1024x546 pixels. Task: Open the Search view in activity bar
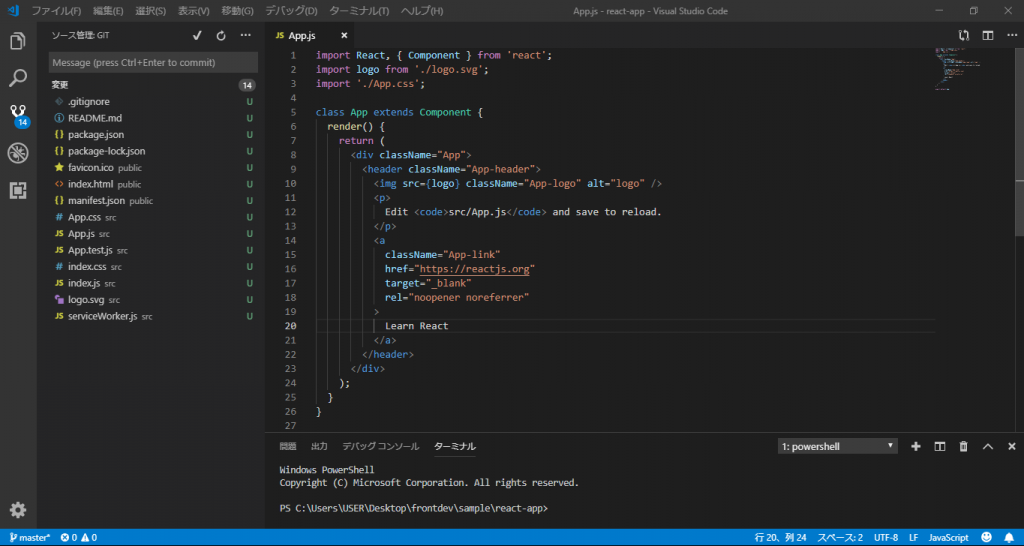click(x=18, y=79)
